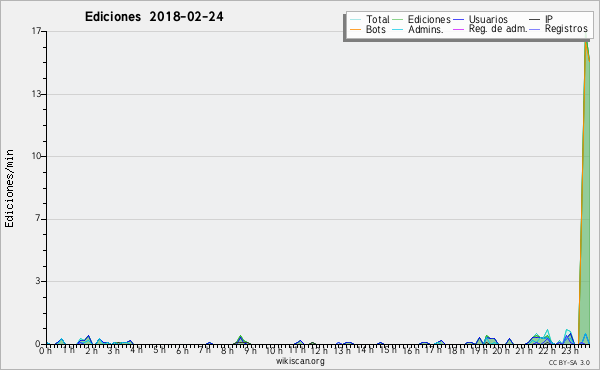Click the x-axis label '9 h'
The height and width of the screenshot is (370, 600).
pyautogui.click(x=250, y=350)
